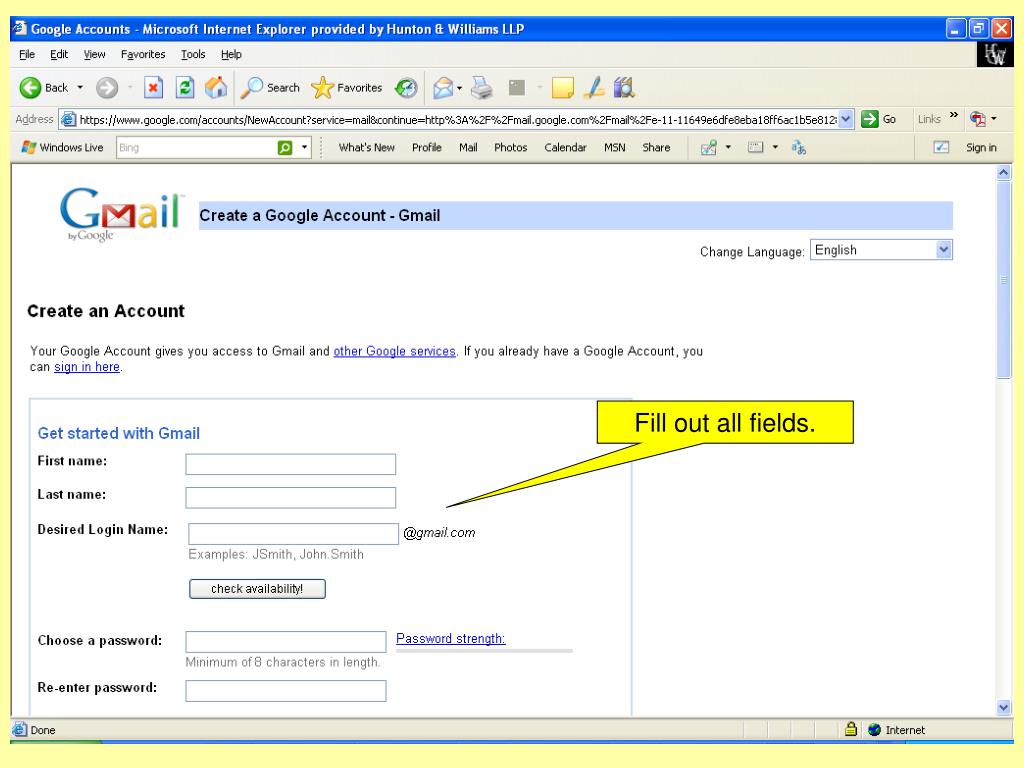The image size is (1024, 768).
Task: Go to the Home page icon
Action: coord(216,88)
